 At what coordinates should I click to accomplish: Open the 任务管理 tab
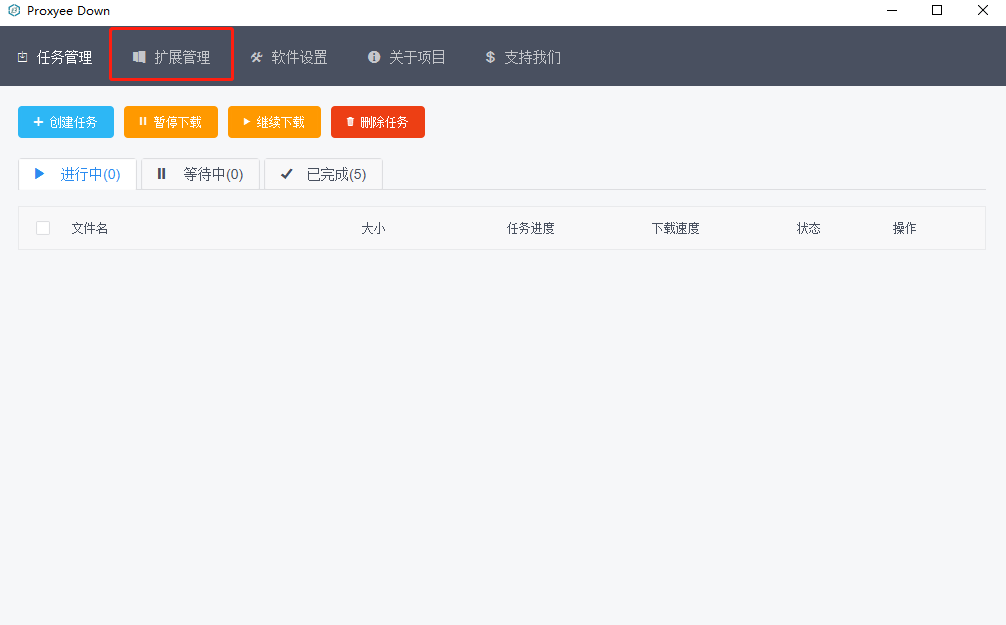pos(55,57)
